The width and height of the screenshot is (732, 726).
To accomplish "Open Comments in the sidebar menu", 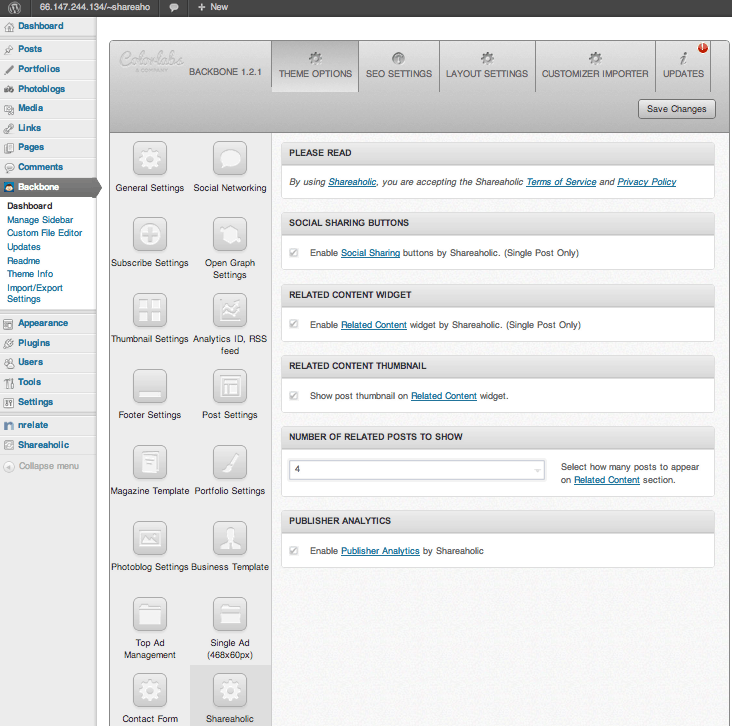I will pos(48,167).
